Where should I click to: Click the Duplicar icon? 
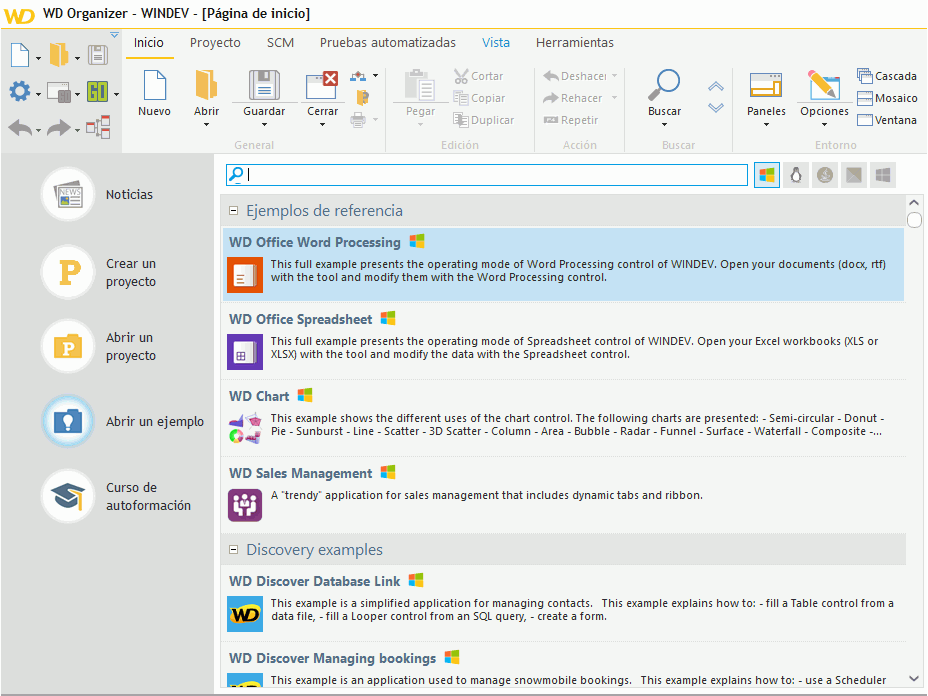point(461,120)
